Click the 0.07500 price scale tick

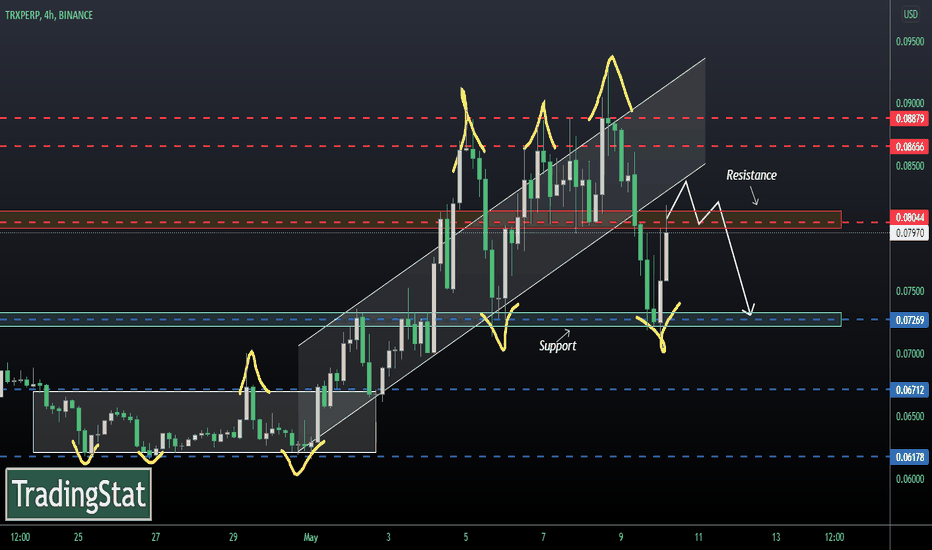[910, 291]
